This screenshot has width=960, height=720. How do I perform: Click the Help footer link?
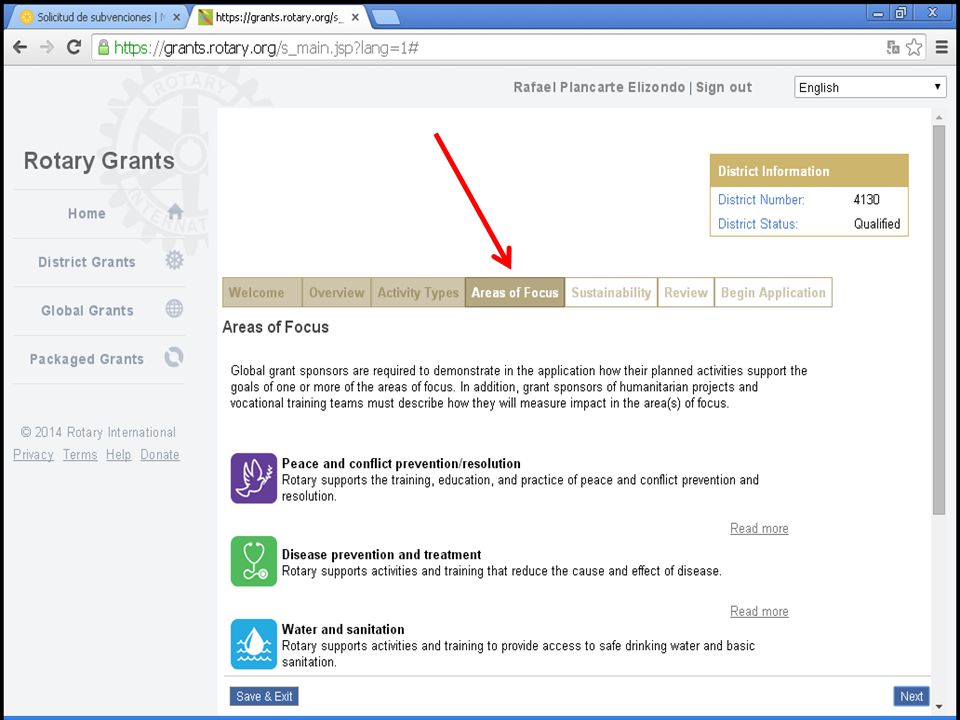point(118,454)
